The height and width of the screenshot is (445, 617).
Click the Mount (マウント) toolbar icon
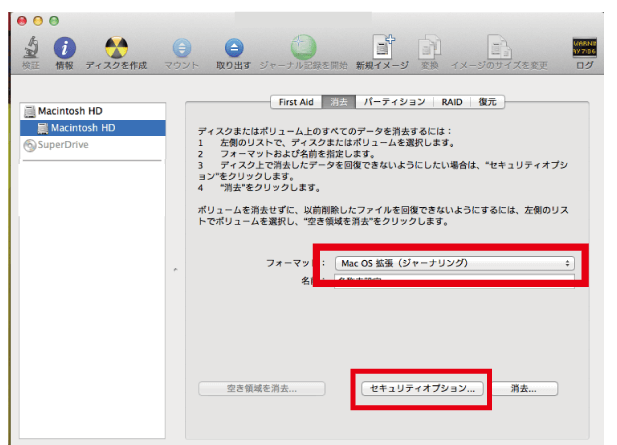tap(182, 48)
